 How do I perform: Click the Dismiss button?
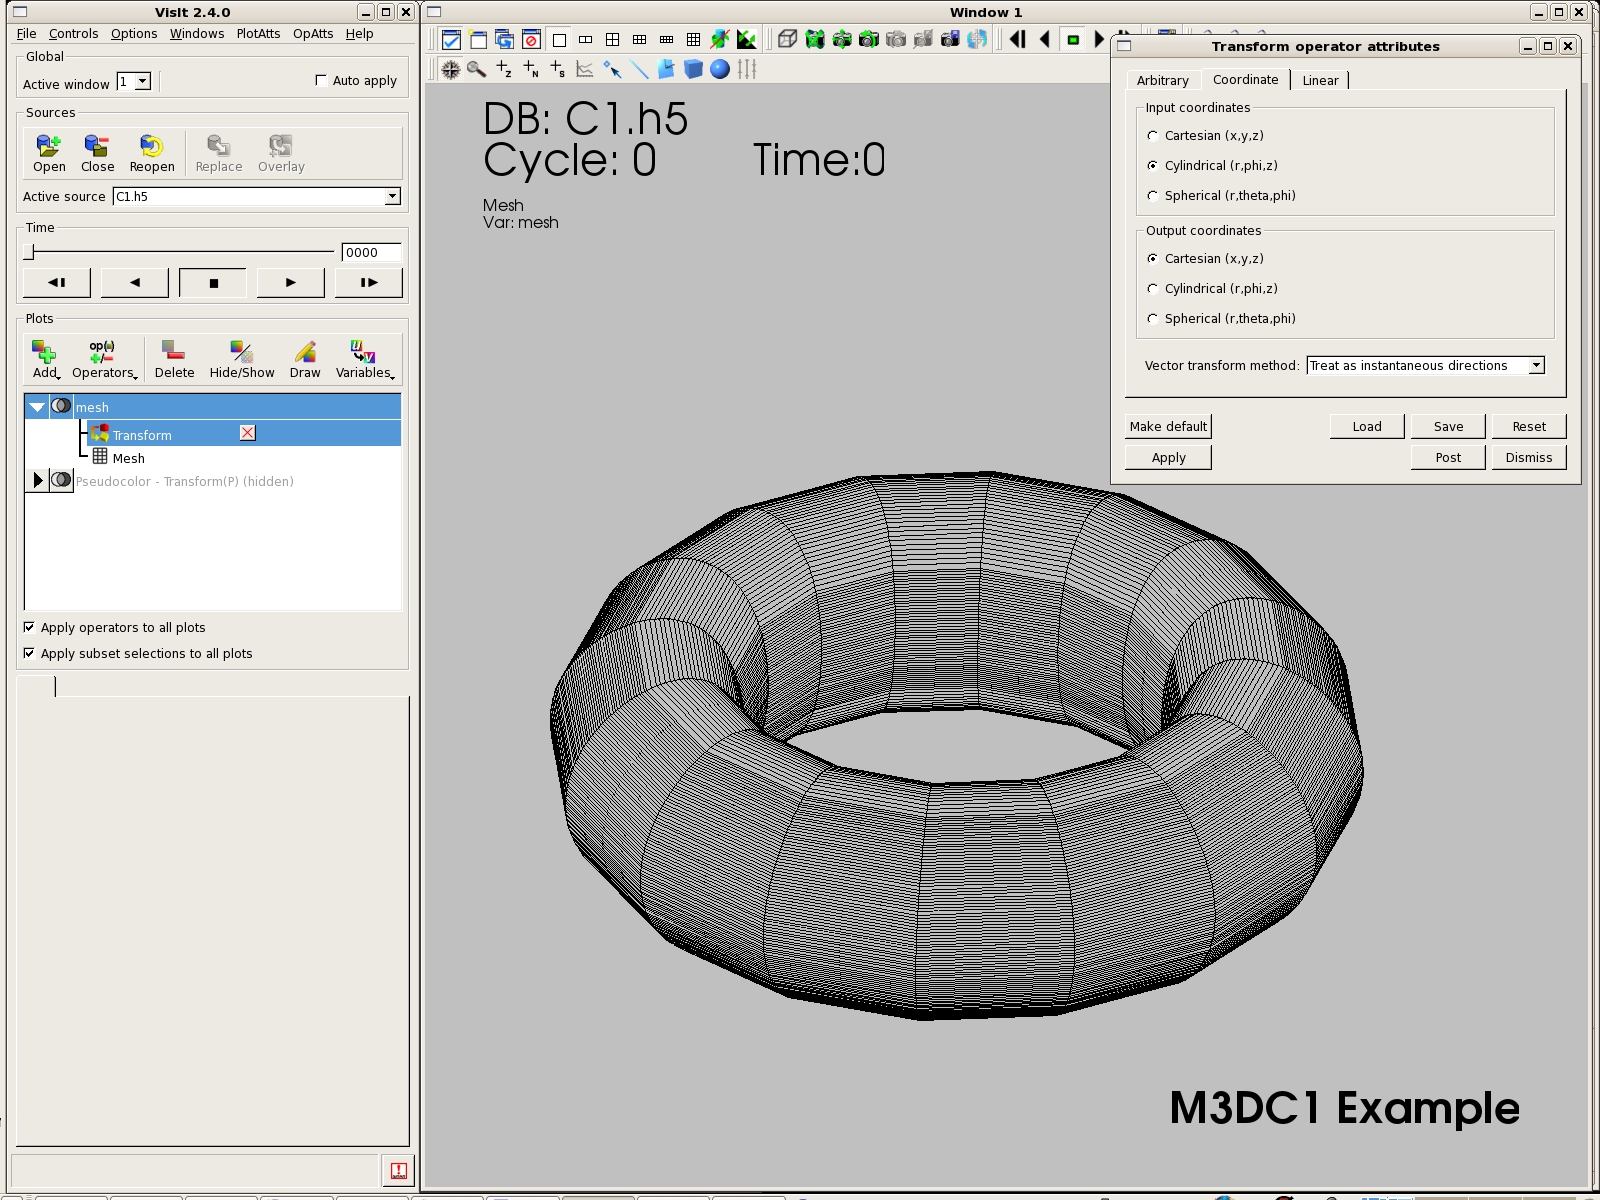point(1529,457)
